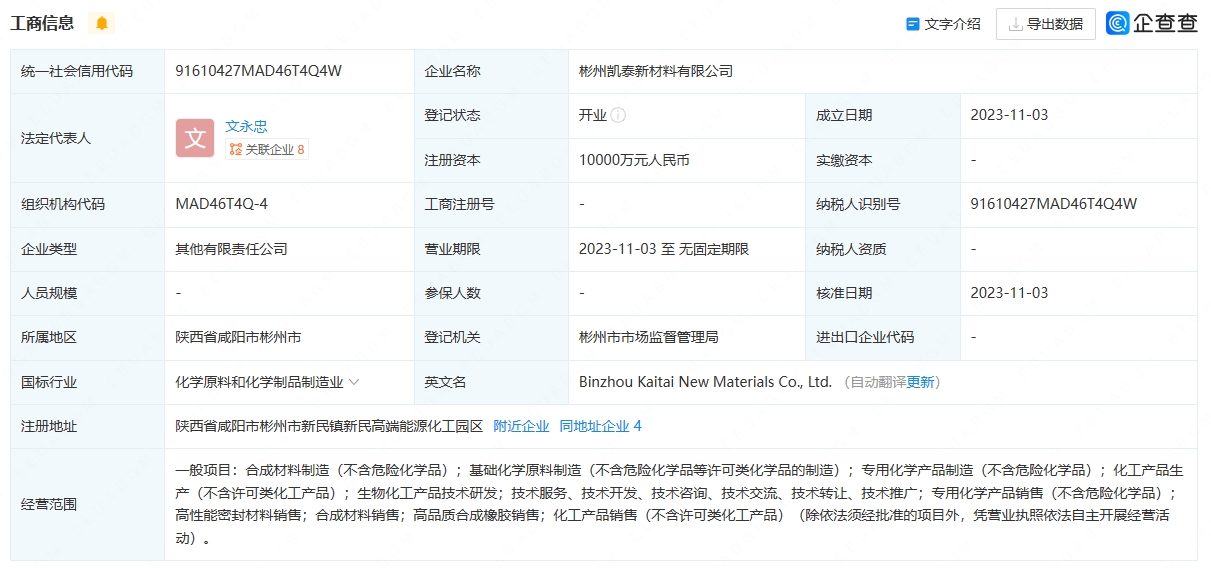The image size is (1211, 568).
Task: Click the 纳税人识别号 label
Action: [858, 204]
